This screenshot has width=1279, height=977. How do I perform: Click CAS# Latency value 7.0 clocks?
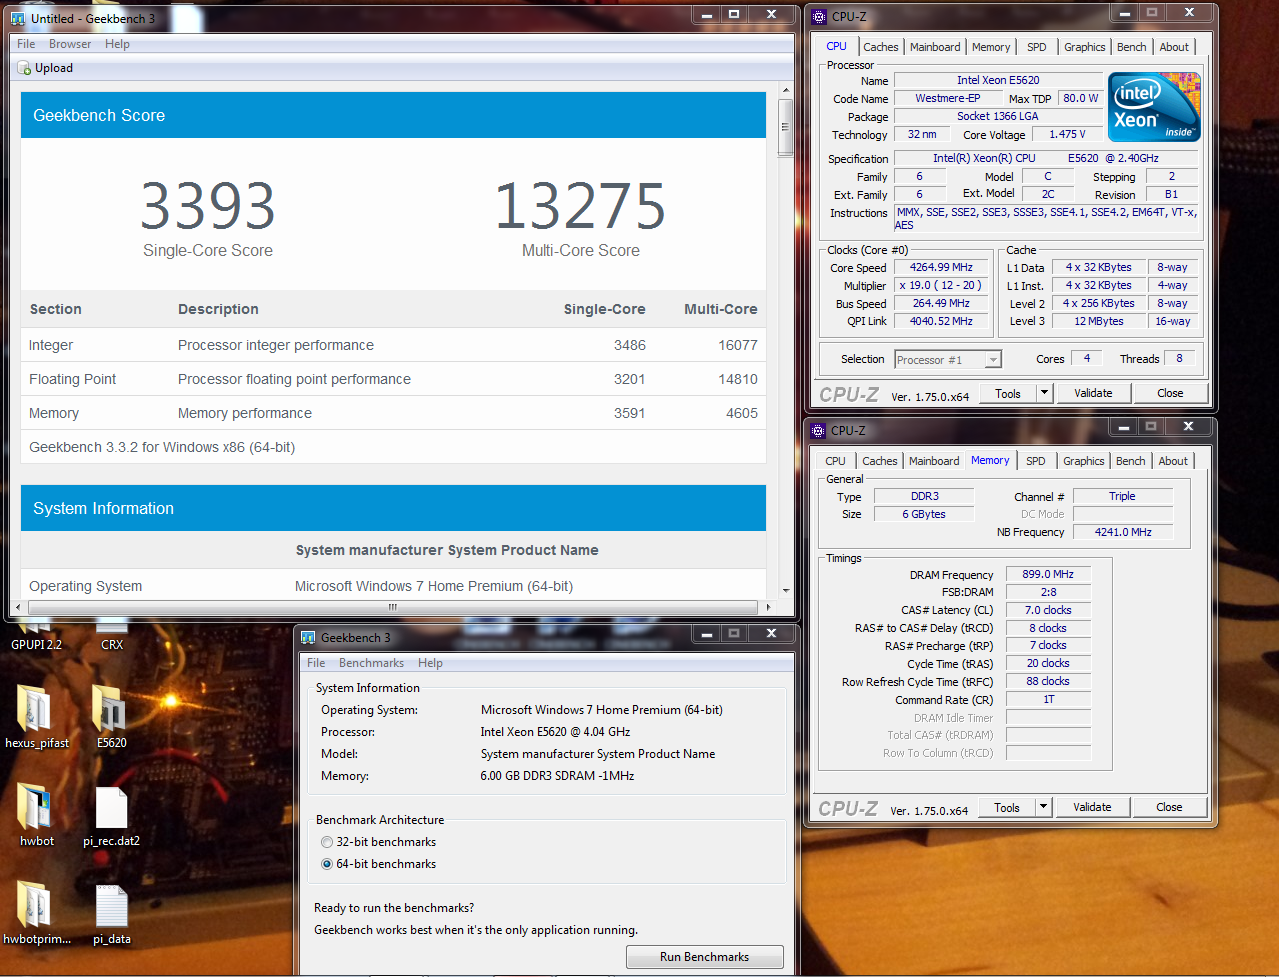1048,610
